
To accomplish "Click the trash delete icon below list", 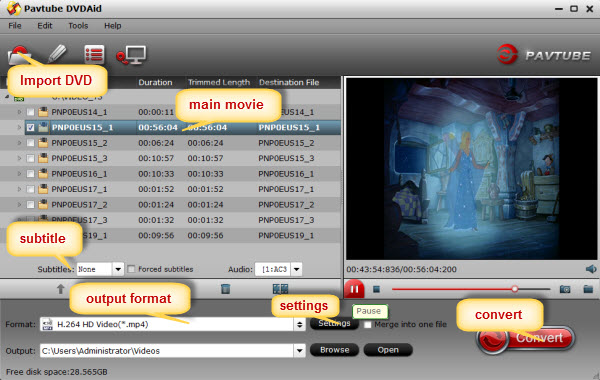I will point(225,289).
